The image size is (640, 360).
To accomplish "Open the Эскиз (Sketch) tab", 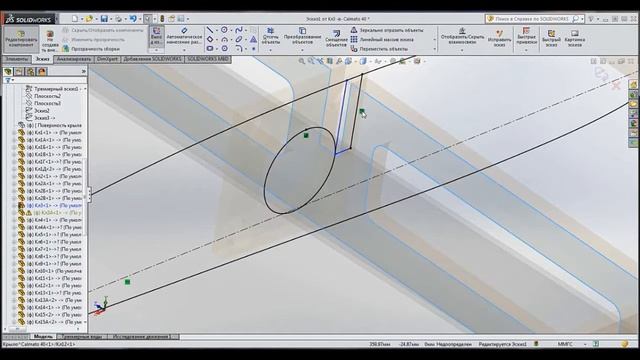I will tap(42, 59).
